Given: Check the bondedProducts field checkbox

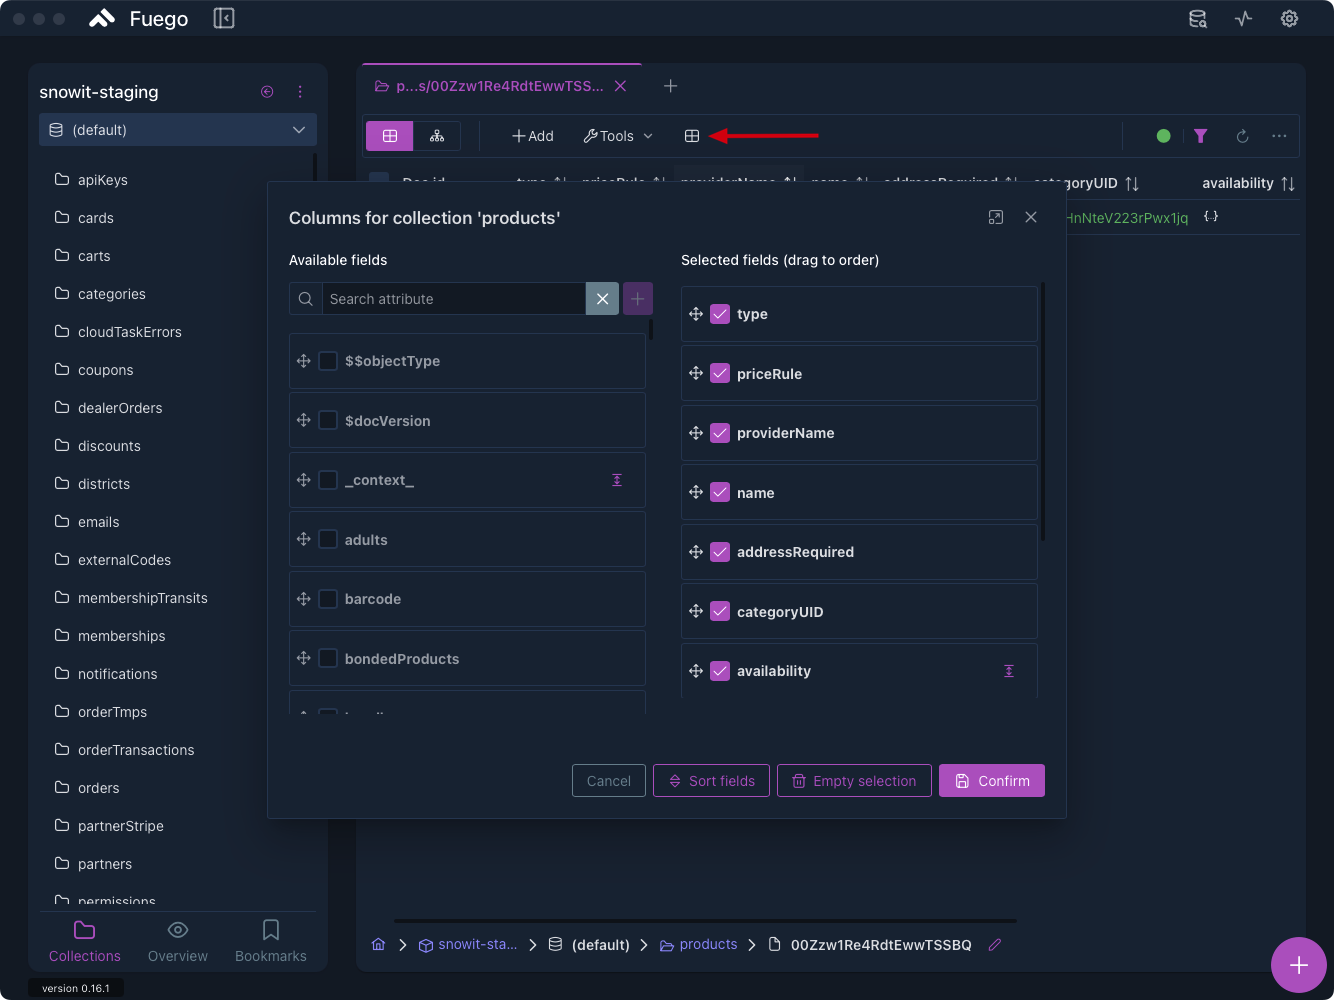Looking at the screenshot, I should coord(328,659).
